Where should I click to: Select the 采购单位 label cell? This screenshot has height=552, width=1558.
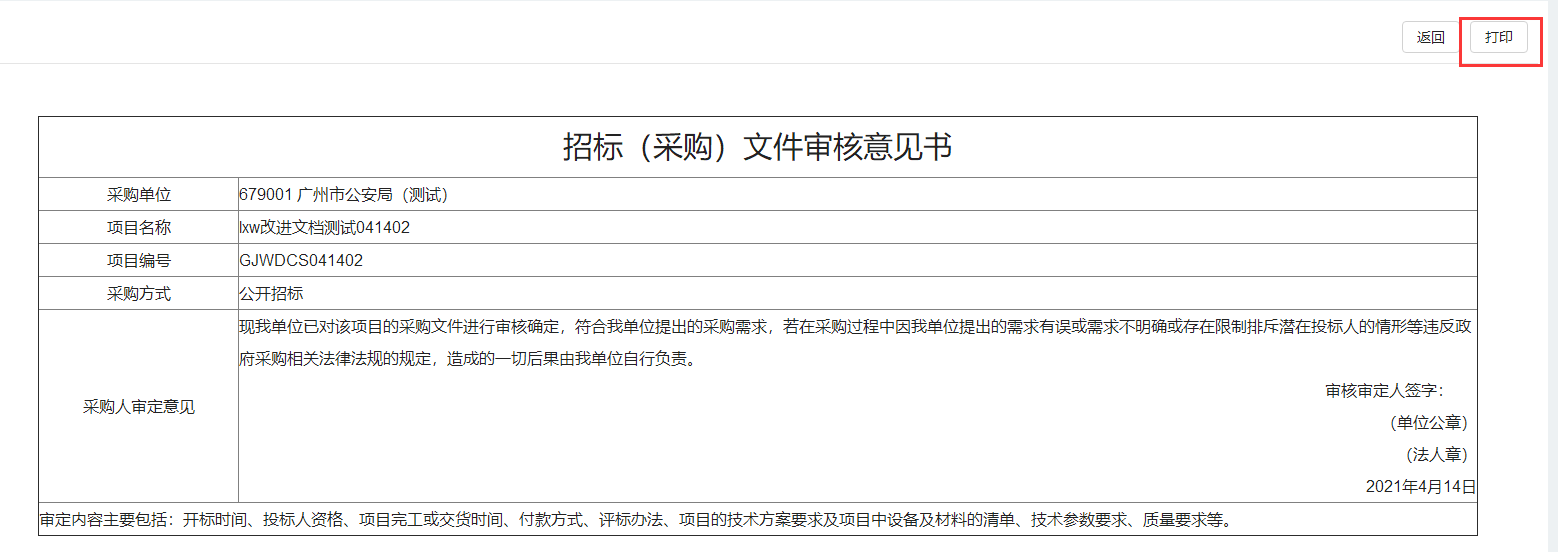point(139,194)
